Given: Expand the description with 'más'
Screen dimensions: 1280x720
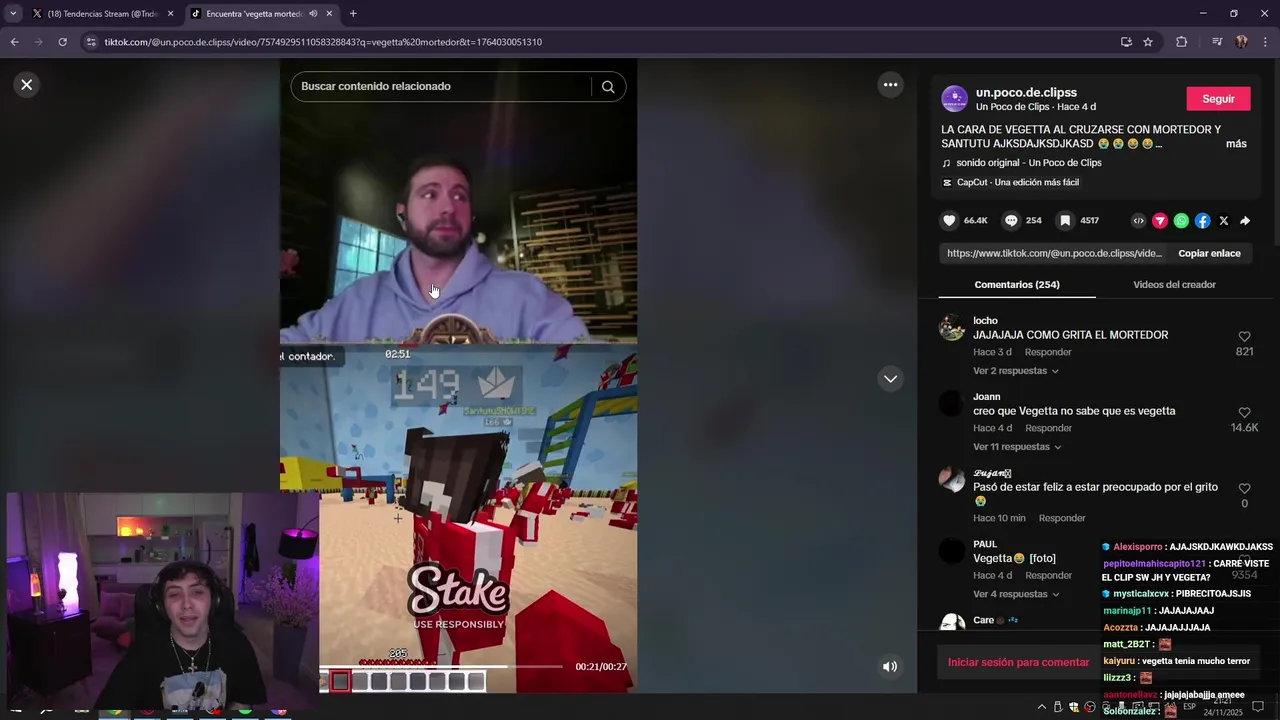Looking at the screenshot, I should [x=1236, y=144].
